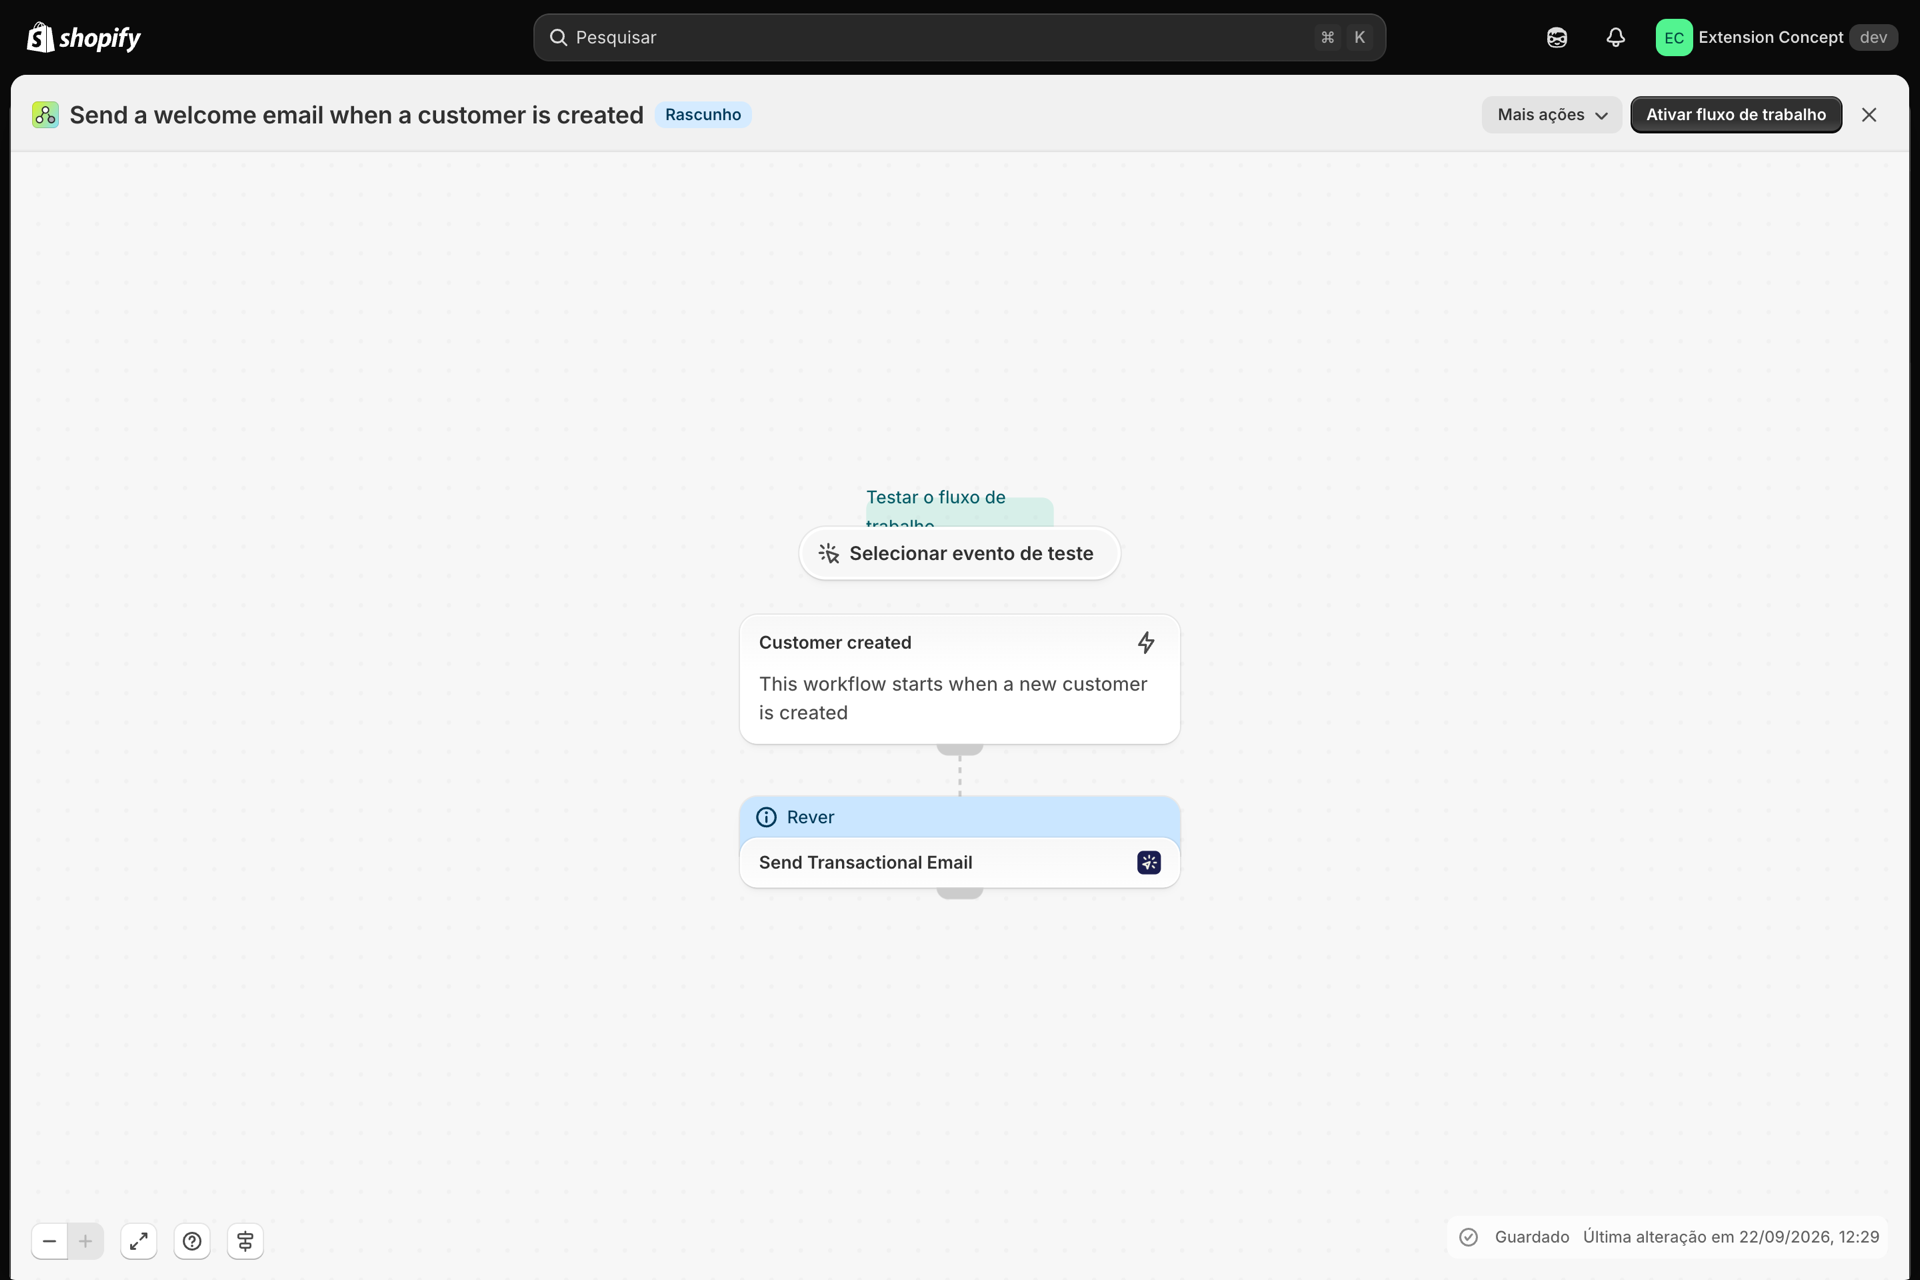This screenshot has width=1920, height=1280.
Task: Click the Flow app icon beside title
Action: (45, 115)
